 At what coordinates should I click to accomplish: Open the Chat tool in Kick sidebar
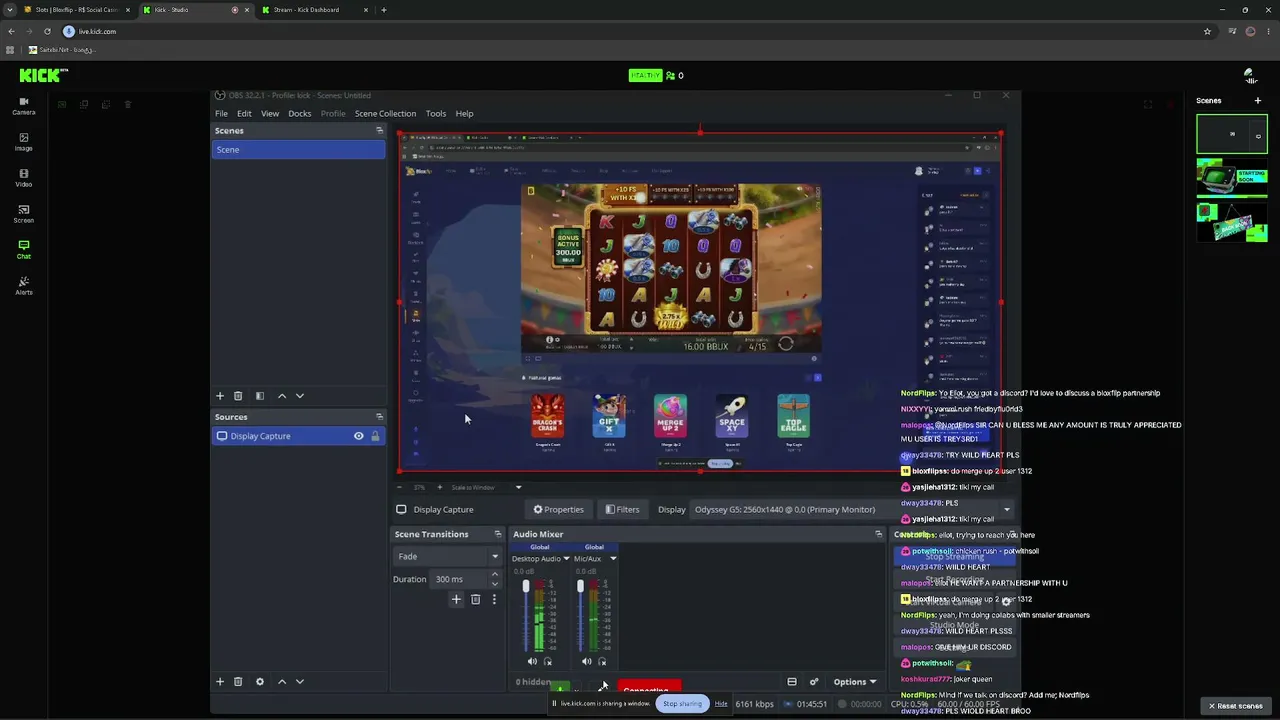point(24,249)
